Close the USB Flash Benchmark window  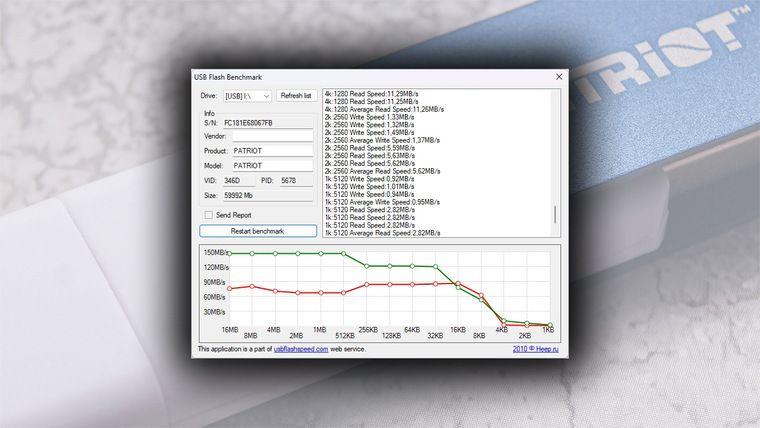point(559,77)
